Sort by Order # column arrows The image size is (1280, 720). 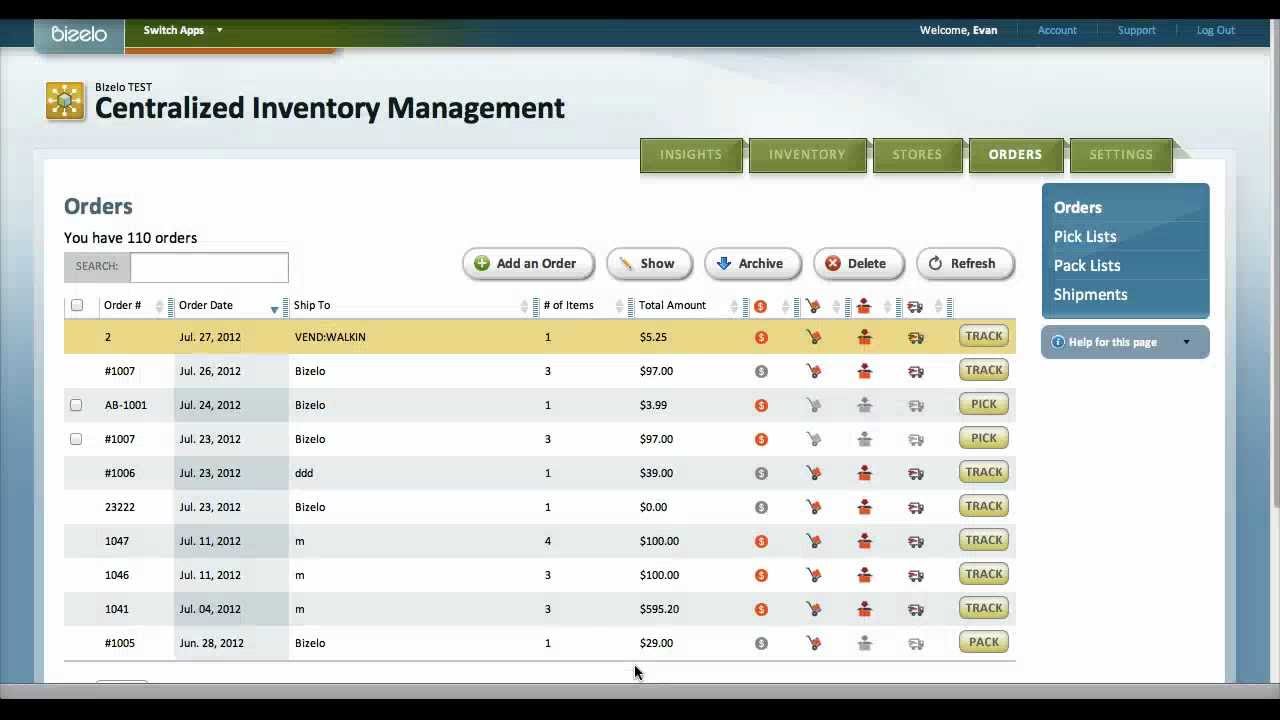pyautogui.click(x=159, y=307)
